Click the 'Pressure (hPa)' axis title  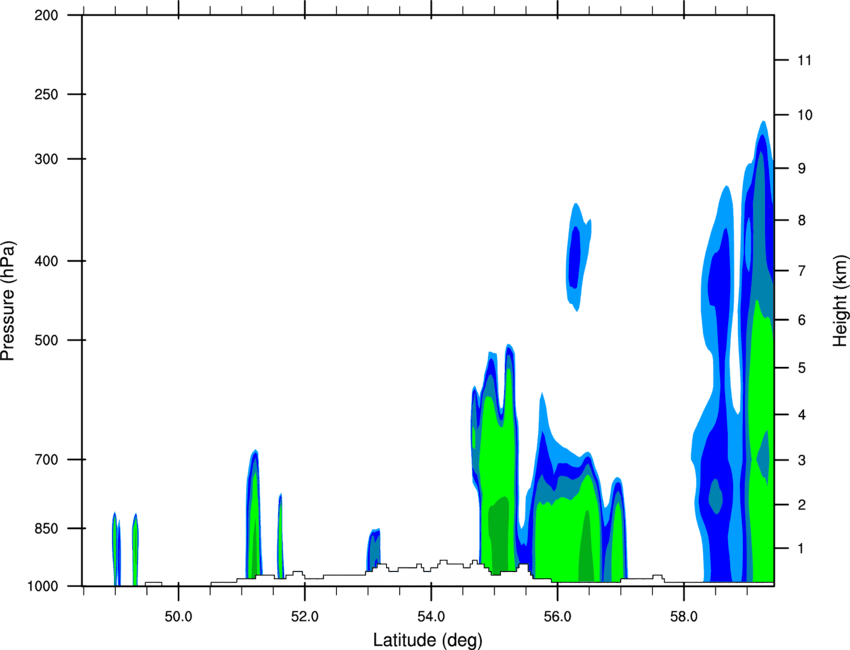(8, 301)
